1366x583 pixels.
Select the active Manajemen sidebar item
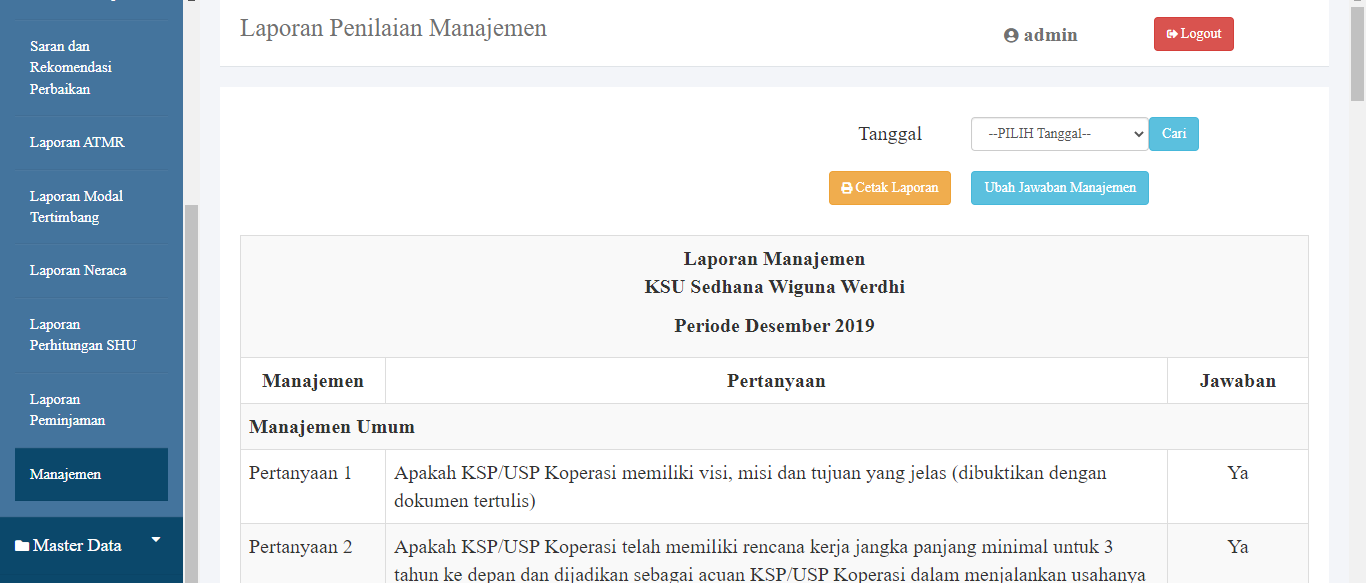pyautogui.click(x=91, y=474)
